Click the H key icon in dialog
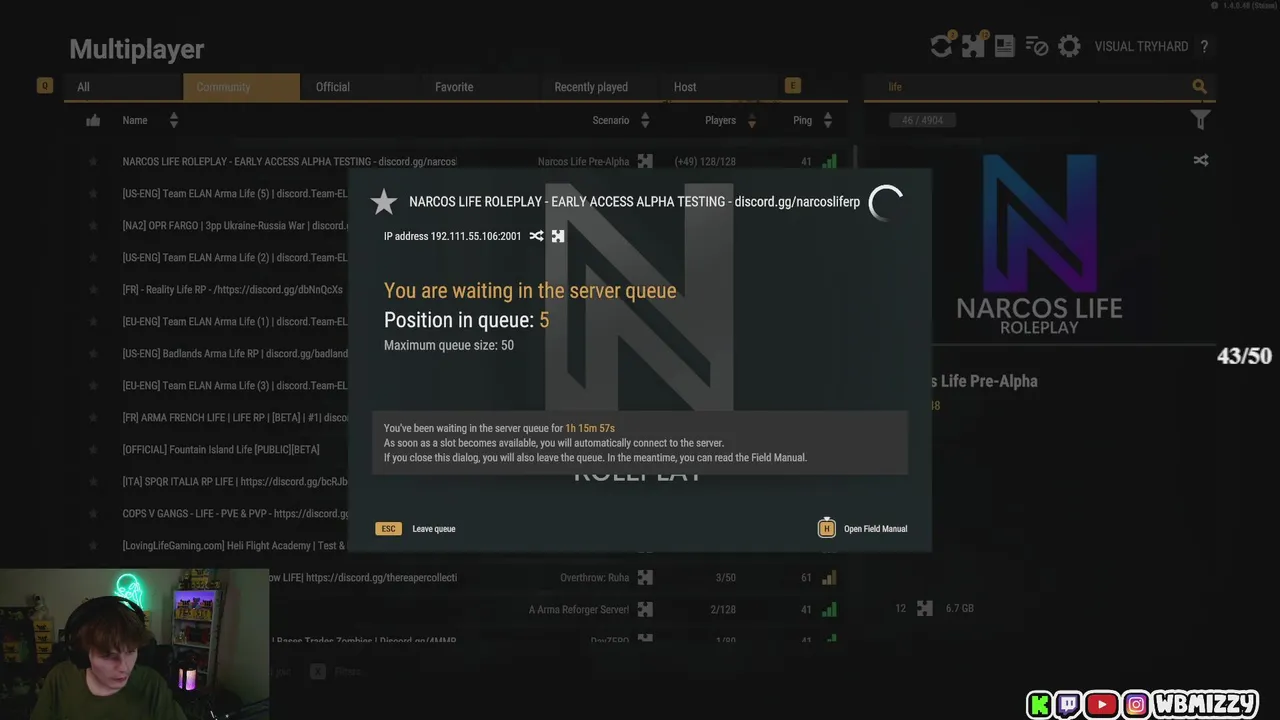This screenshot has height=720, width=1280. pos(826,528)
